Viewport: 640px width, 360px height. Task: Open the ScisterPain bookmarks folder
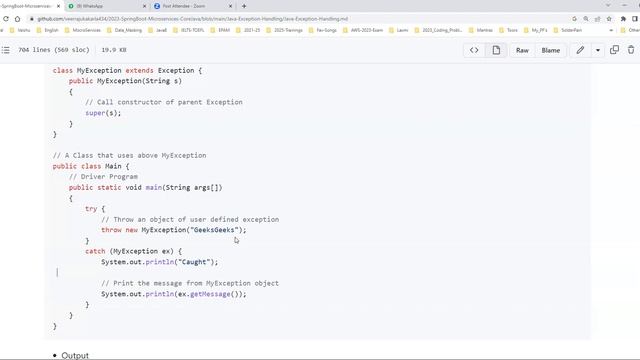click(x=567, y=30)
